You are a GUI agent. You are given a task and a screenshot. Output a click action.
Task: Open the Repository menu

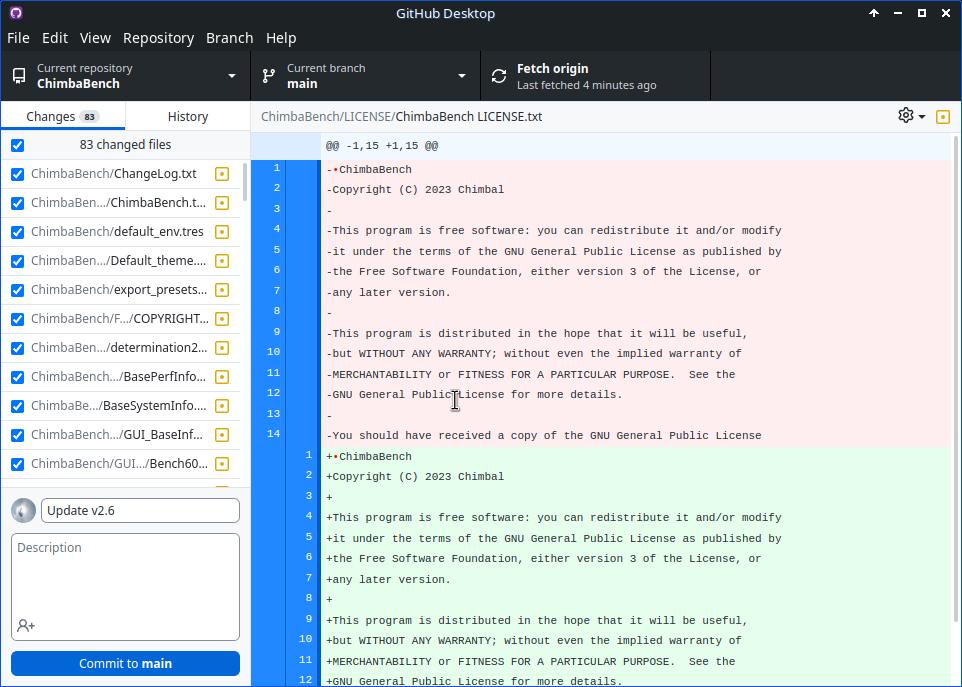(158, 38)
